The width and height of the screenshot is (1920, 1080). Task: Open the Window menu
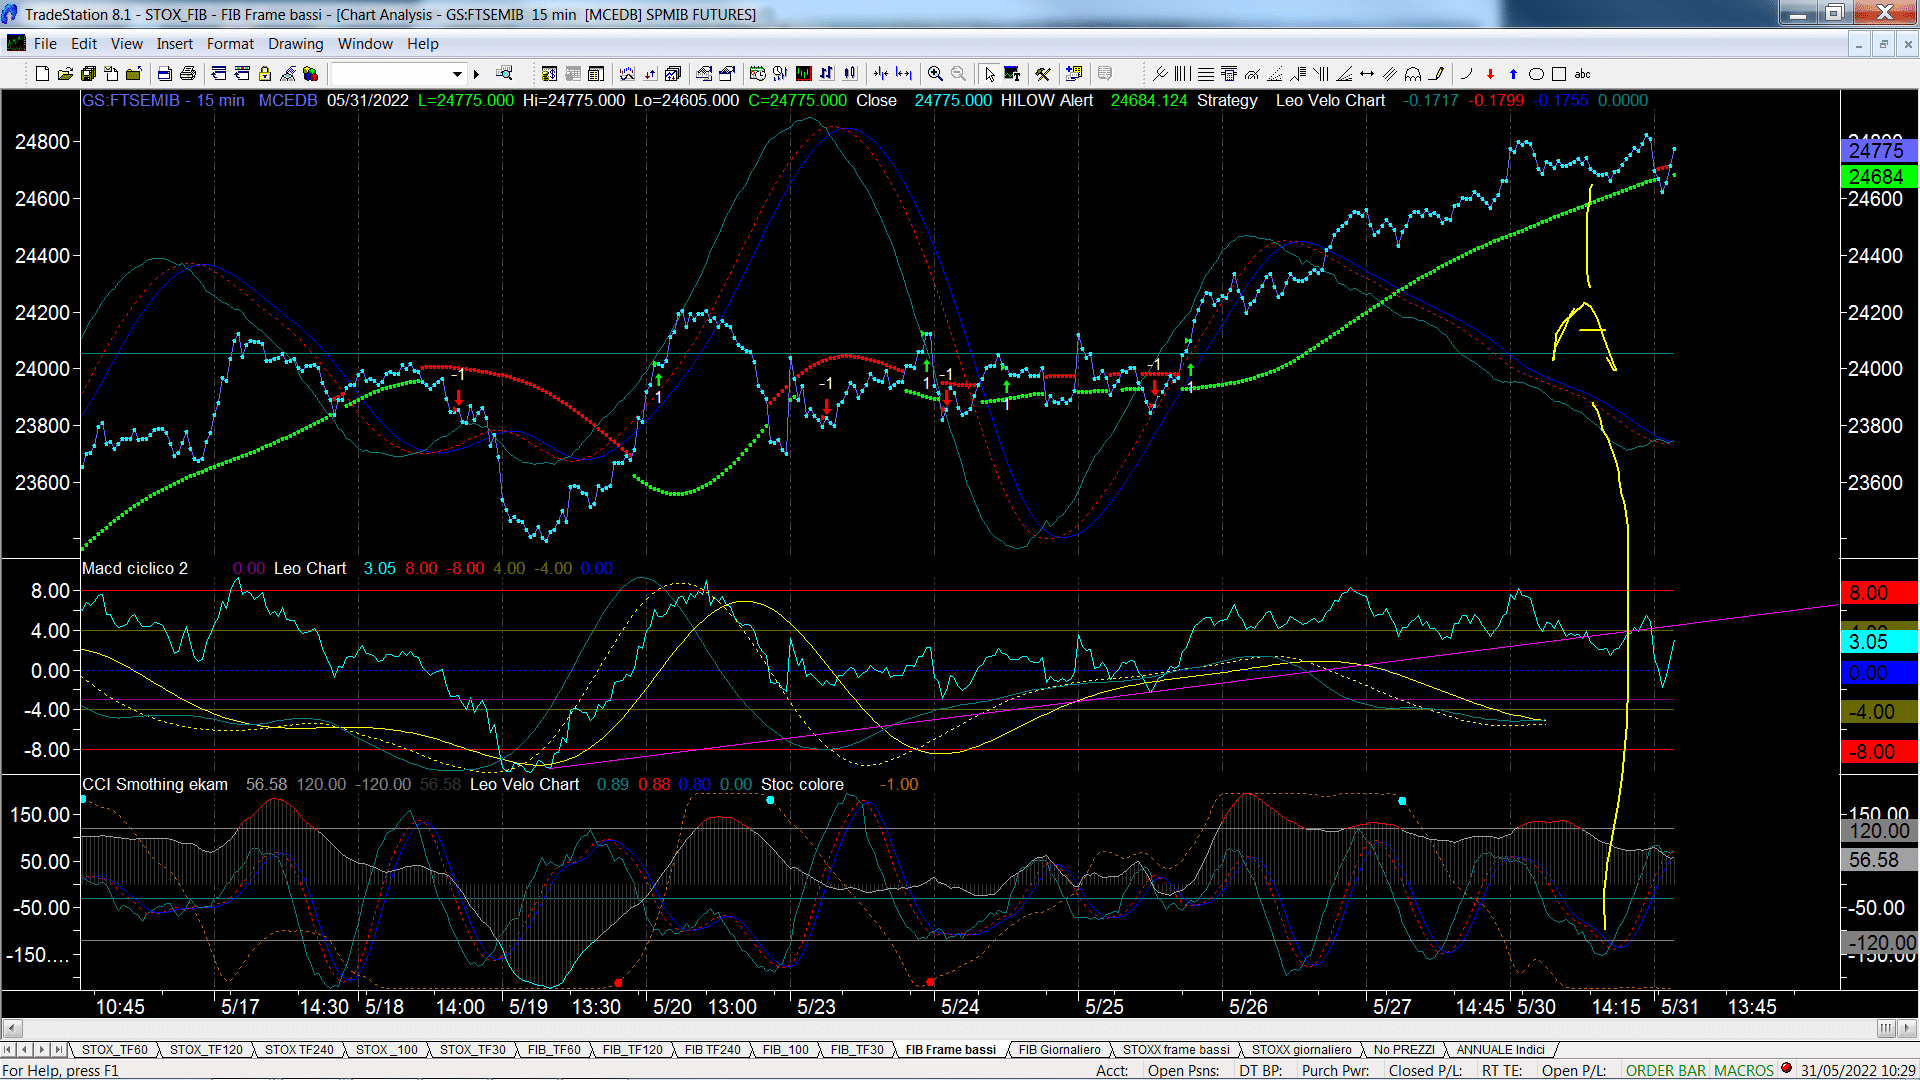pos(365,44)
